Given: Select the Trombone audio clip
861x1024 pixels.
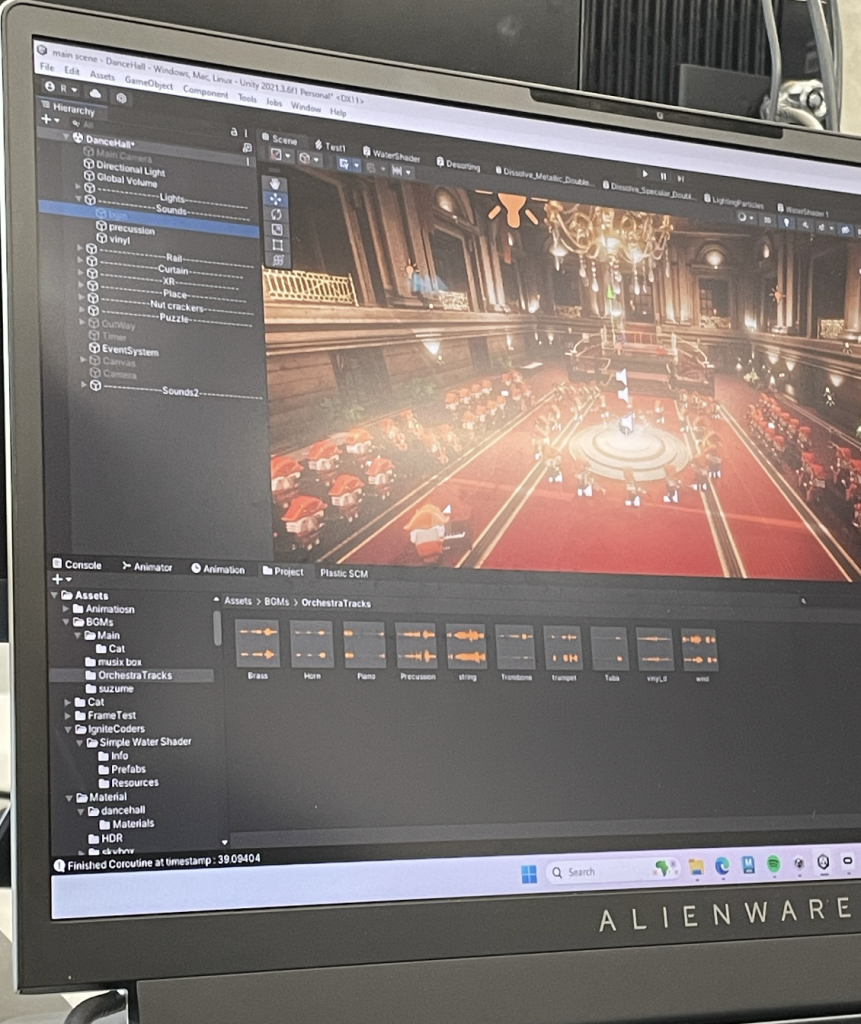Looking at the screenshot, I should point(515,652).
